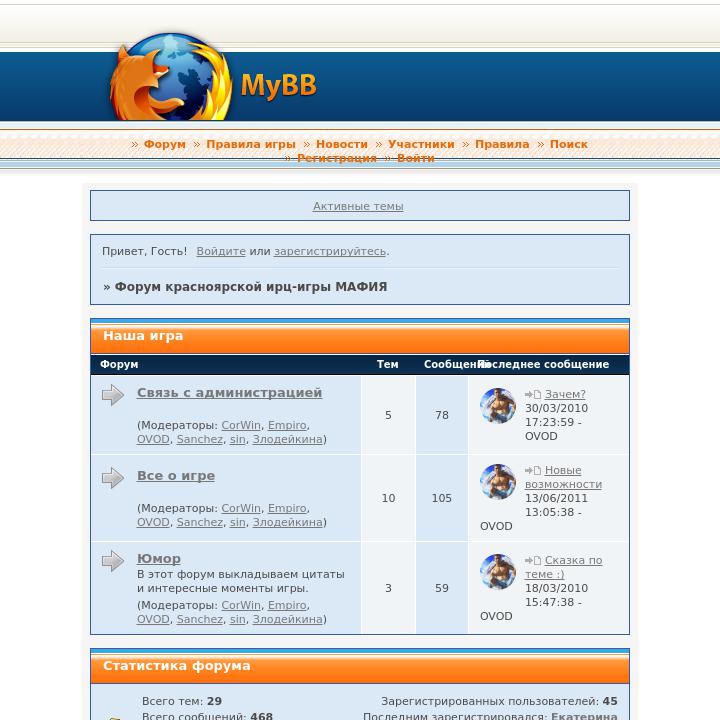
Task: Click moderator Злодейкина under Связь с администрацией
Action: (287, 439)
